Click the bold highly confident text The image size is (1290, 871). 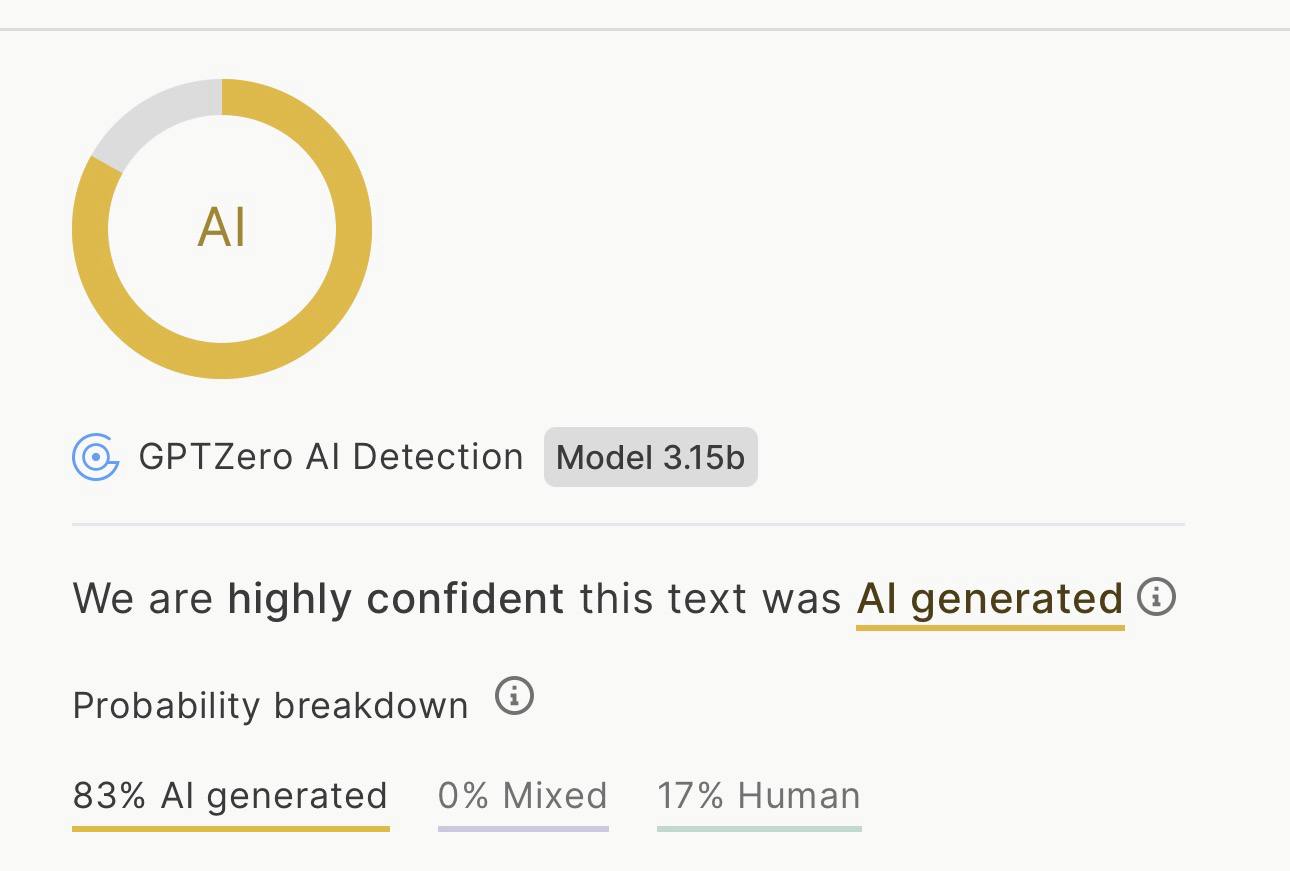396,598
